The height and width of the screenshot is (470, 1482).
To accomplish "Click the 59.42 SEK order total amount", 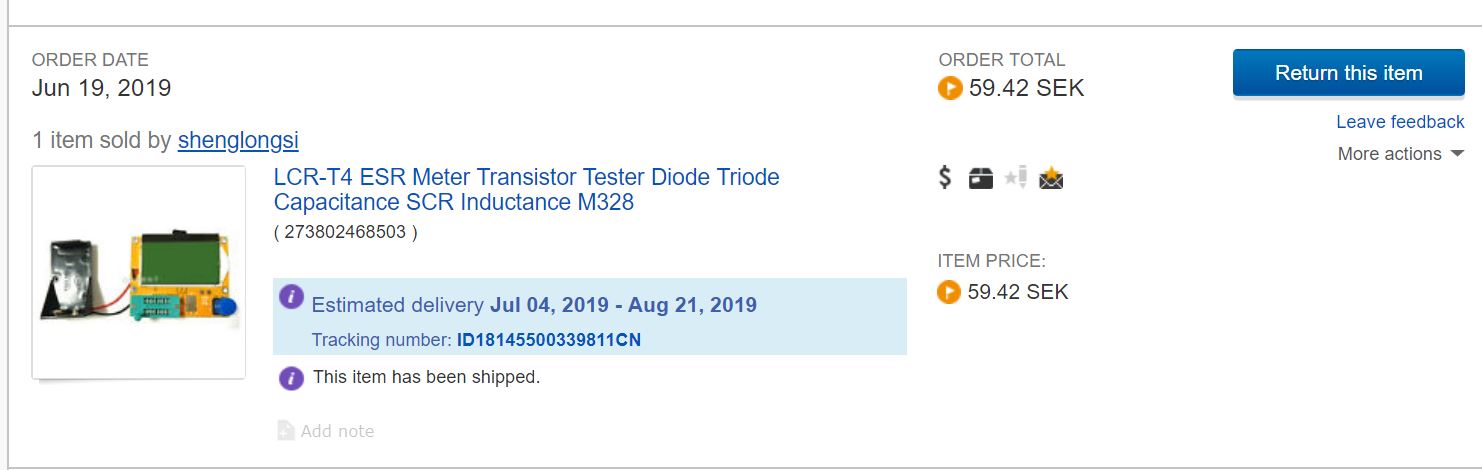I will [1026, 88].
